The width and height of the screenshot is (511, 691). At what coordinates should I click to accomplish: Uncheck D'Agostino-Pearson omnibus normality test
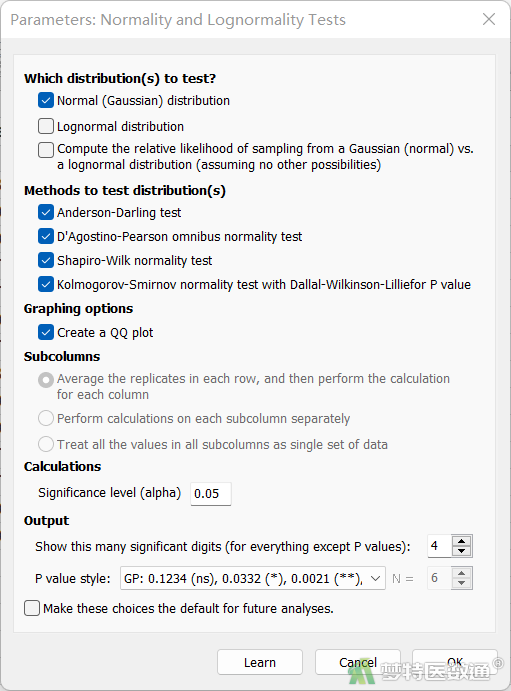[x=46, y=237]
